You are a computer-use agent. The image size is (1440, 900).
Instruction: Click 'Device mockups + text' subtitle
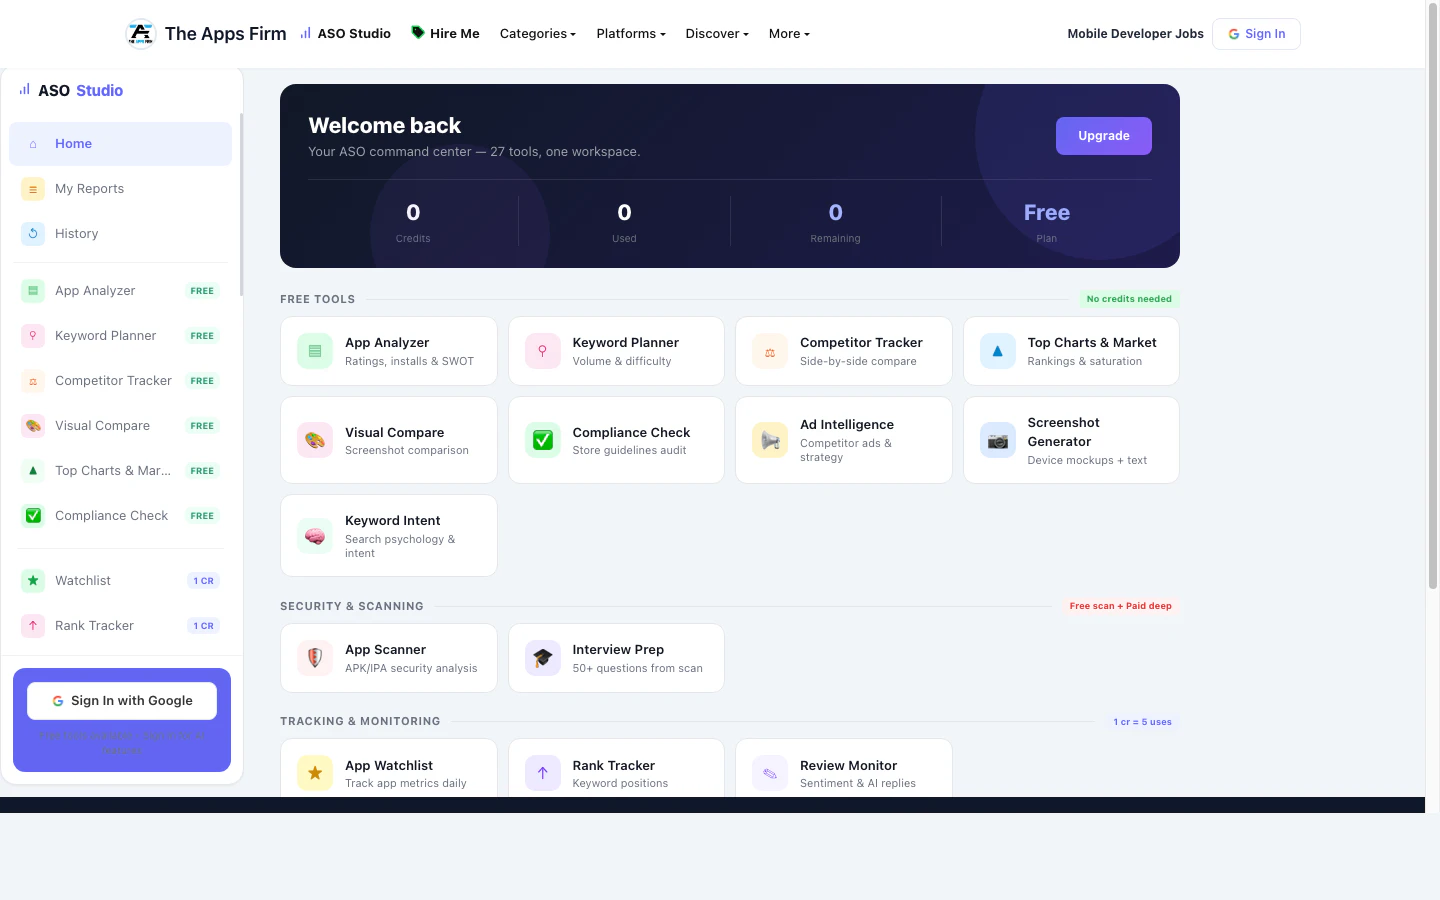pyautogui.click(x=1087, y=461)
